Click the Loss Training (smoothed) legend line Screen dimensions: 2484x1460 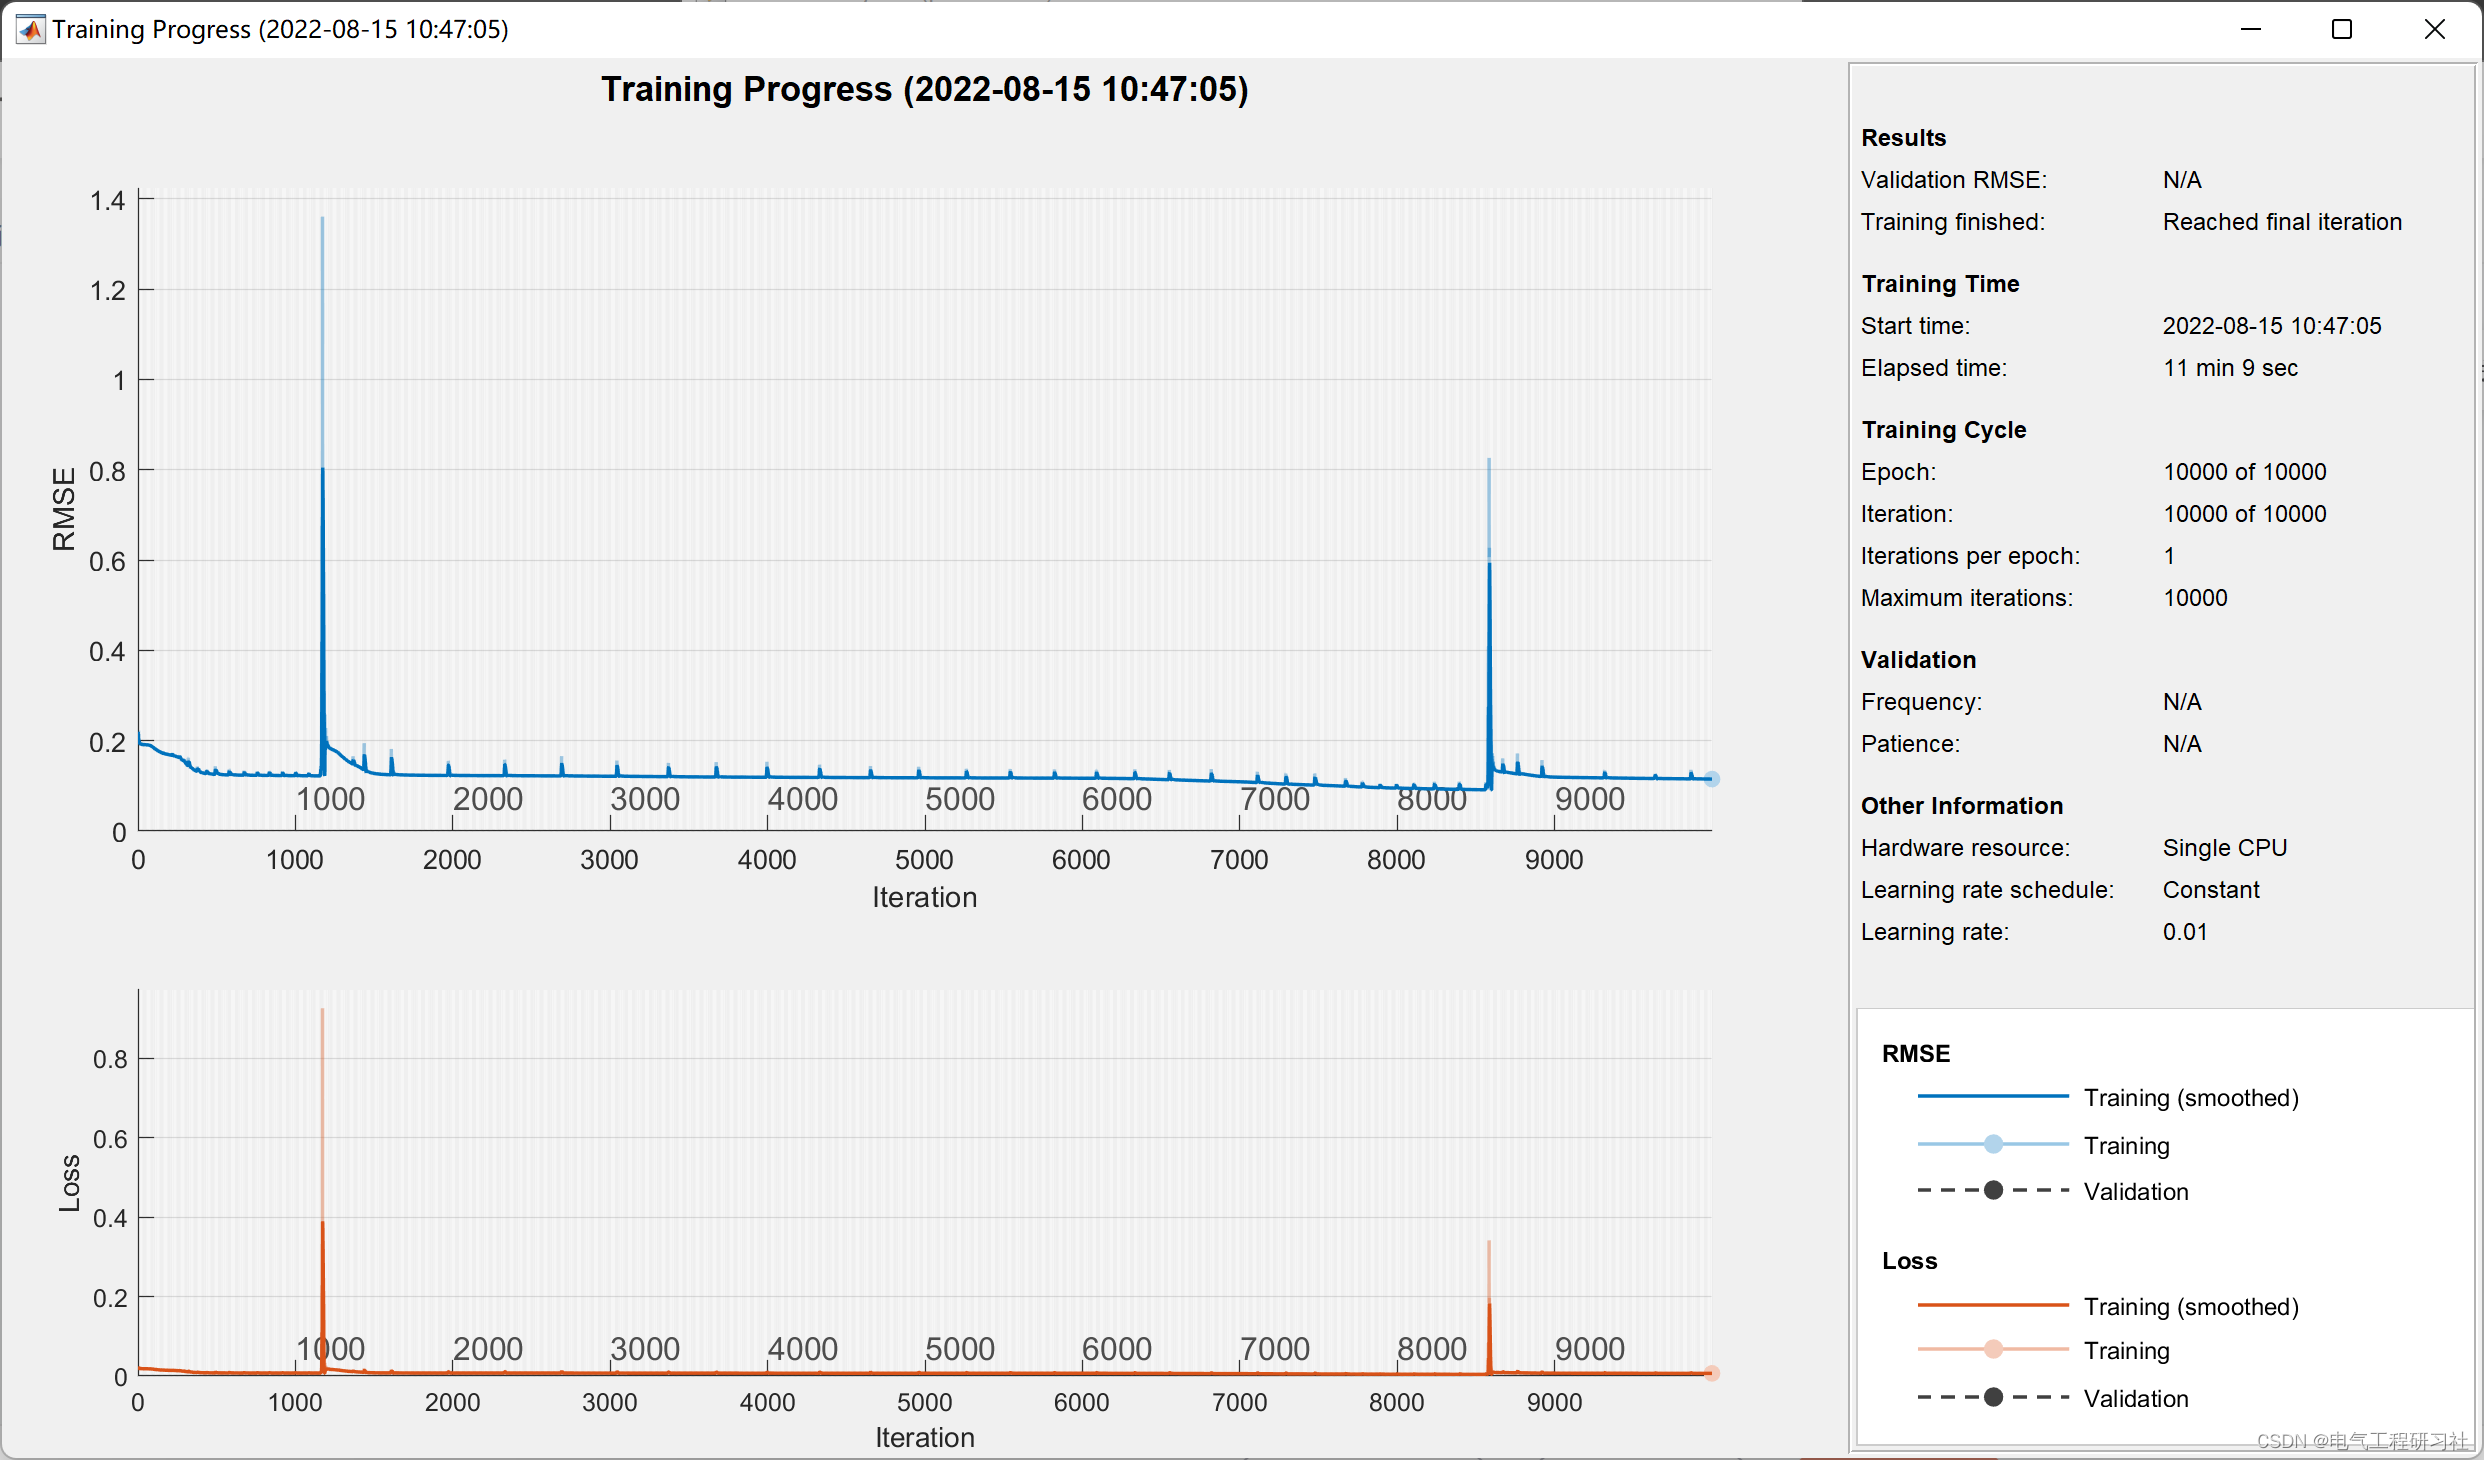[x=1992, y=1305]
